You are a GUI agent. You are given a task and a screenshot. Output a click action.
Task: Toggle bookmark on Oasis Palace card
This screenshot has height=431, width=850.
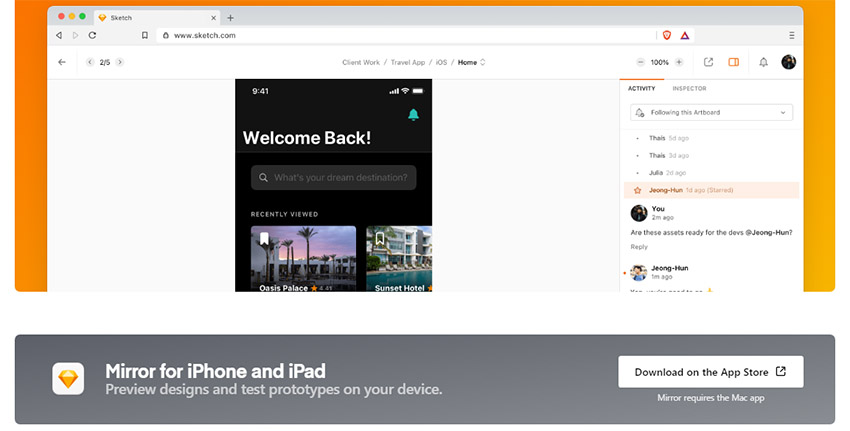pyautogui.click(x=264, y=239)
